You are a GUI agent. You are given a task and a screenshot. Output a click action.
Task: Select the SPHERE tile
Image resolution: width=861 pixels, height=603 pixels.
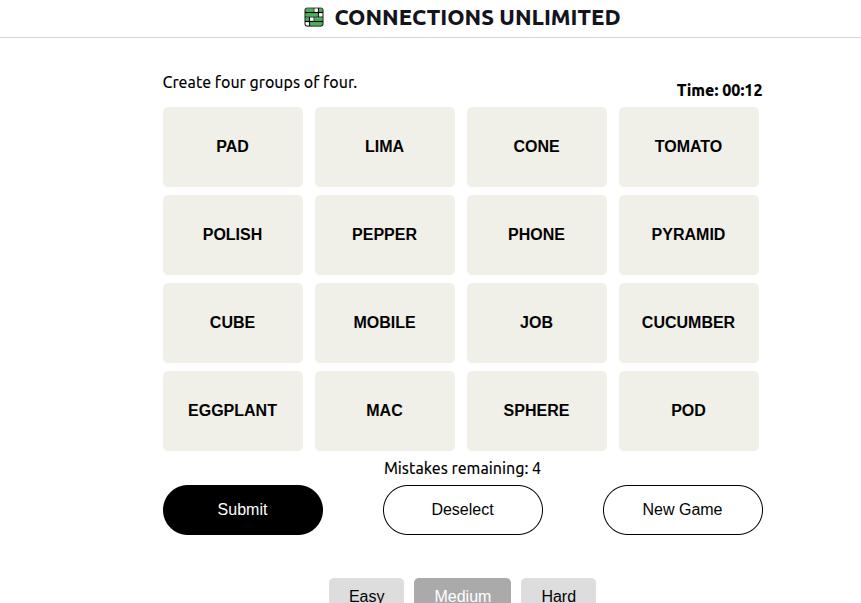click(537, 411)
